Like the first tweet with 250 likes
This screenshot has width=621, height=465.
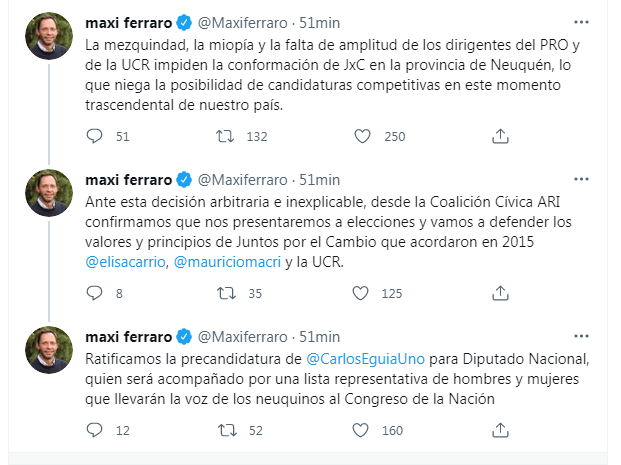pos(362,136)
